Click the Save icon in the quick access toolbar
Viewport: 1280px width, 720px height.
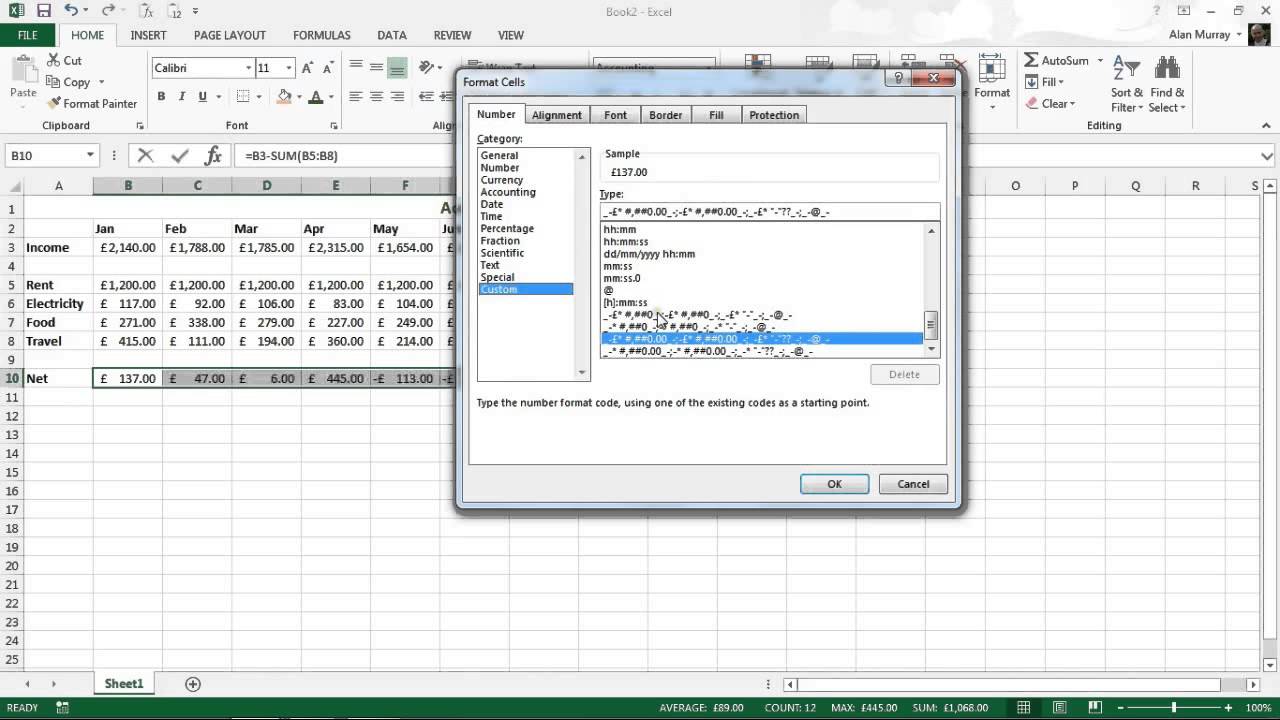coord(43,11)
